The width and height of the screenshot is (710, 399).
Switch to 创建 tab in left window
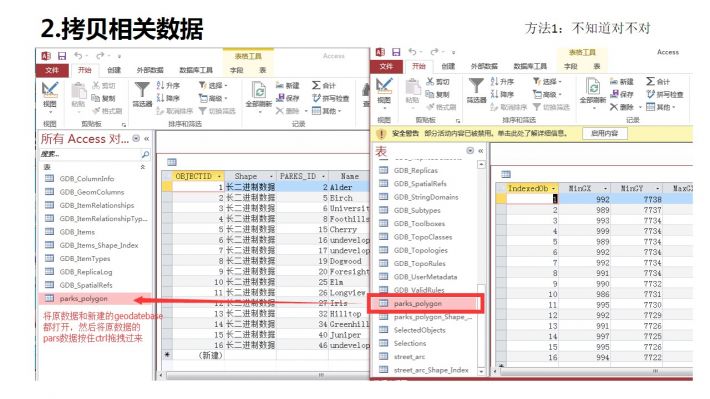(x=114, y=70)
